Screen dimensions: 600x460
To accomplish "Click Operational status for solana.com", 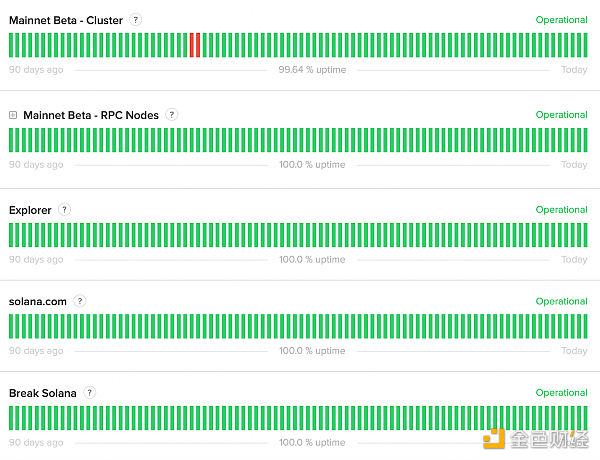I will click(x=561, y=301).
